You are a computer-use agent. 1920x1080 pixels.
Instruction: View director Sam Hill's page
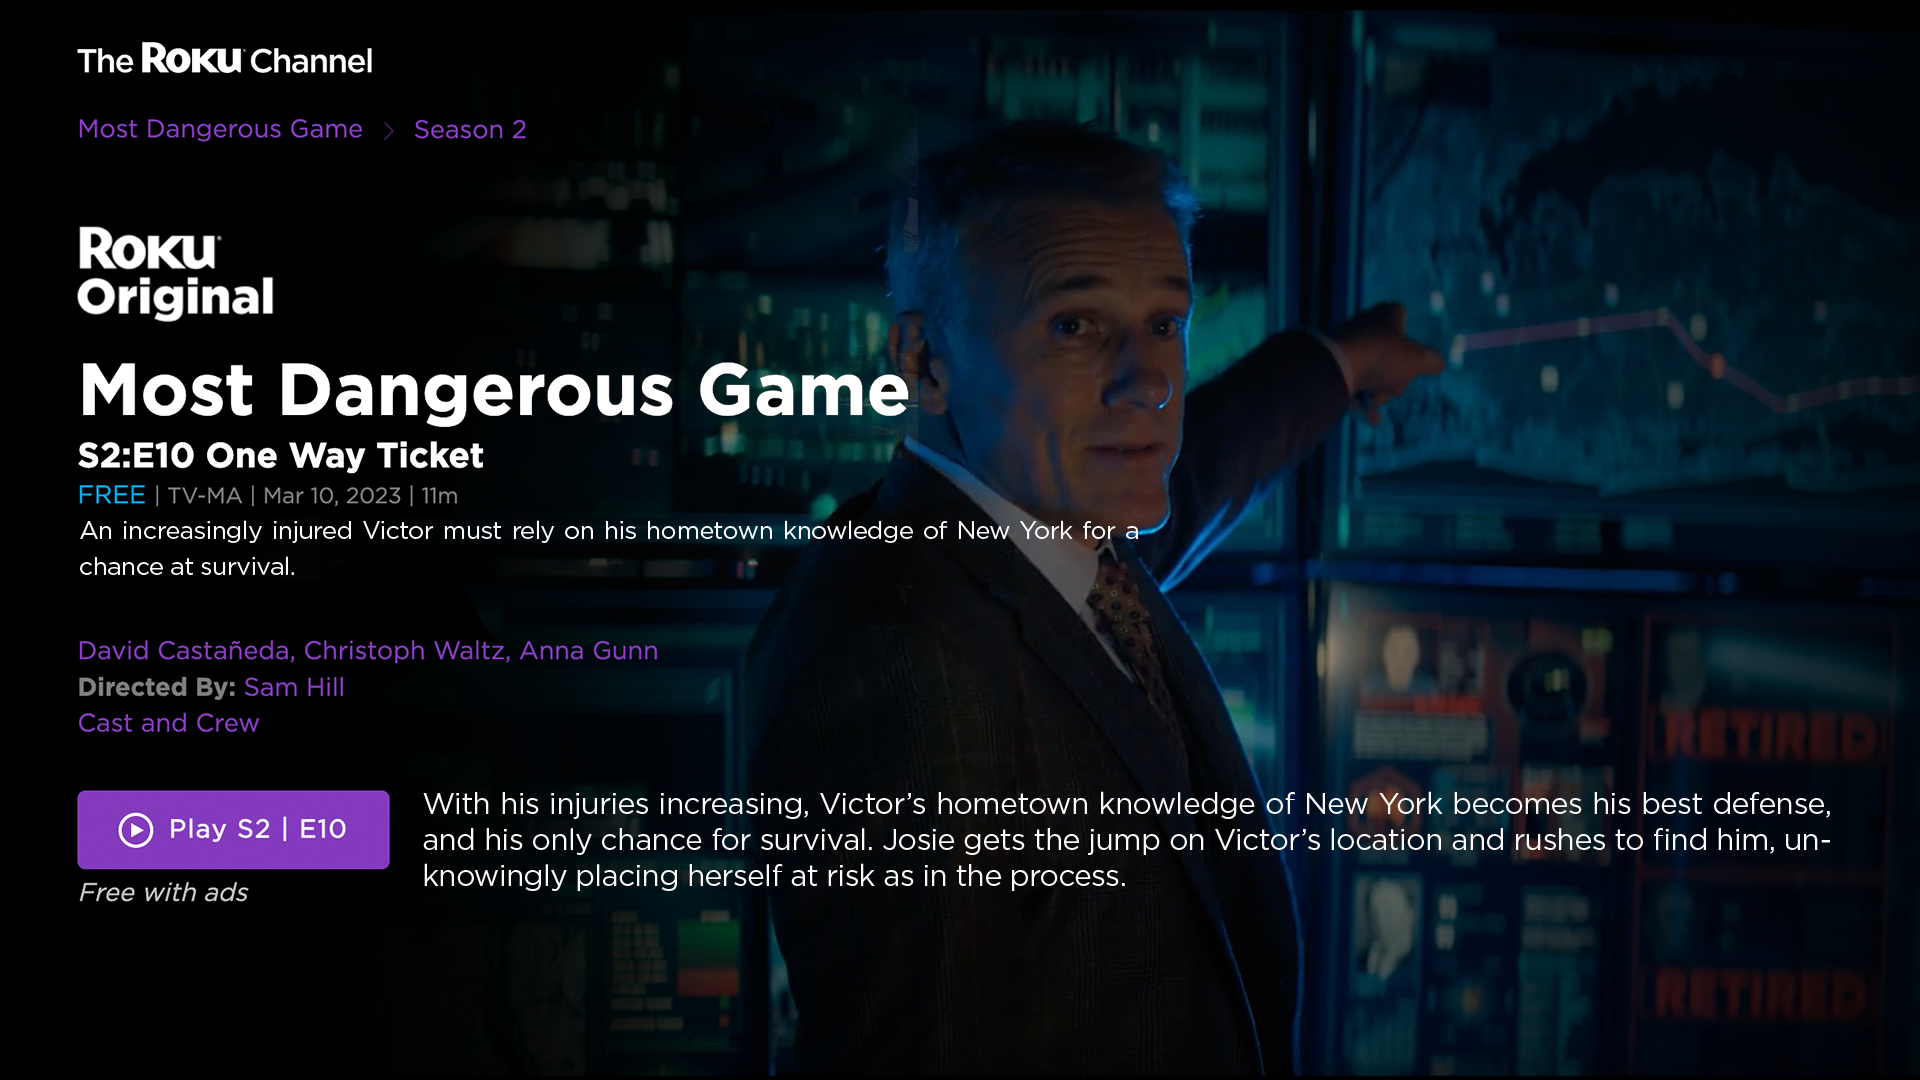click(x=294, y=687)
